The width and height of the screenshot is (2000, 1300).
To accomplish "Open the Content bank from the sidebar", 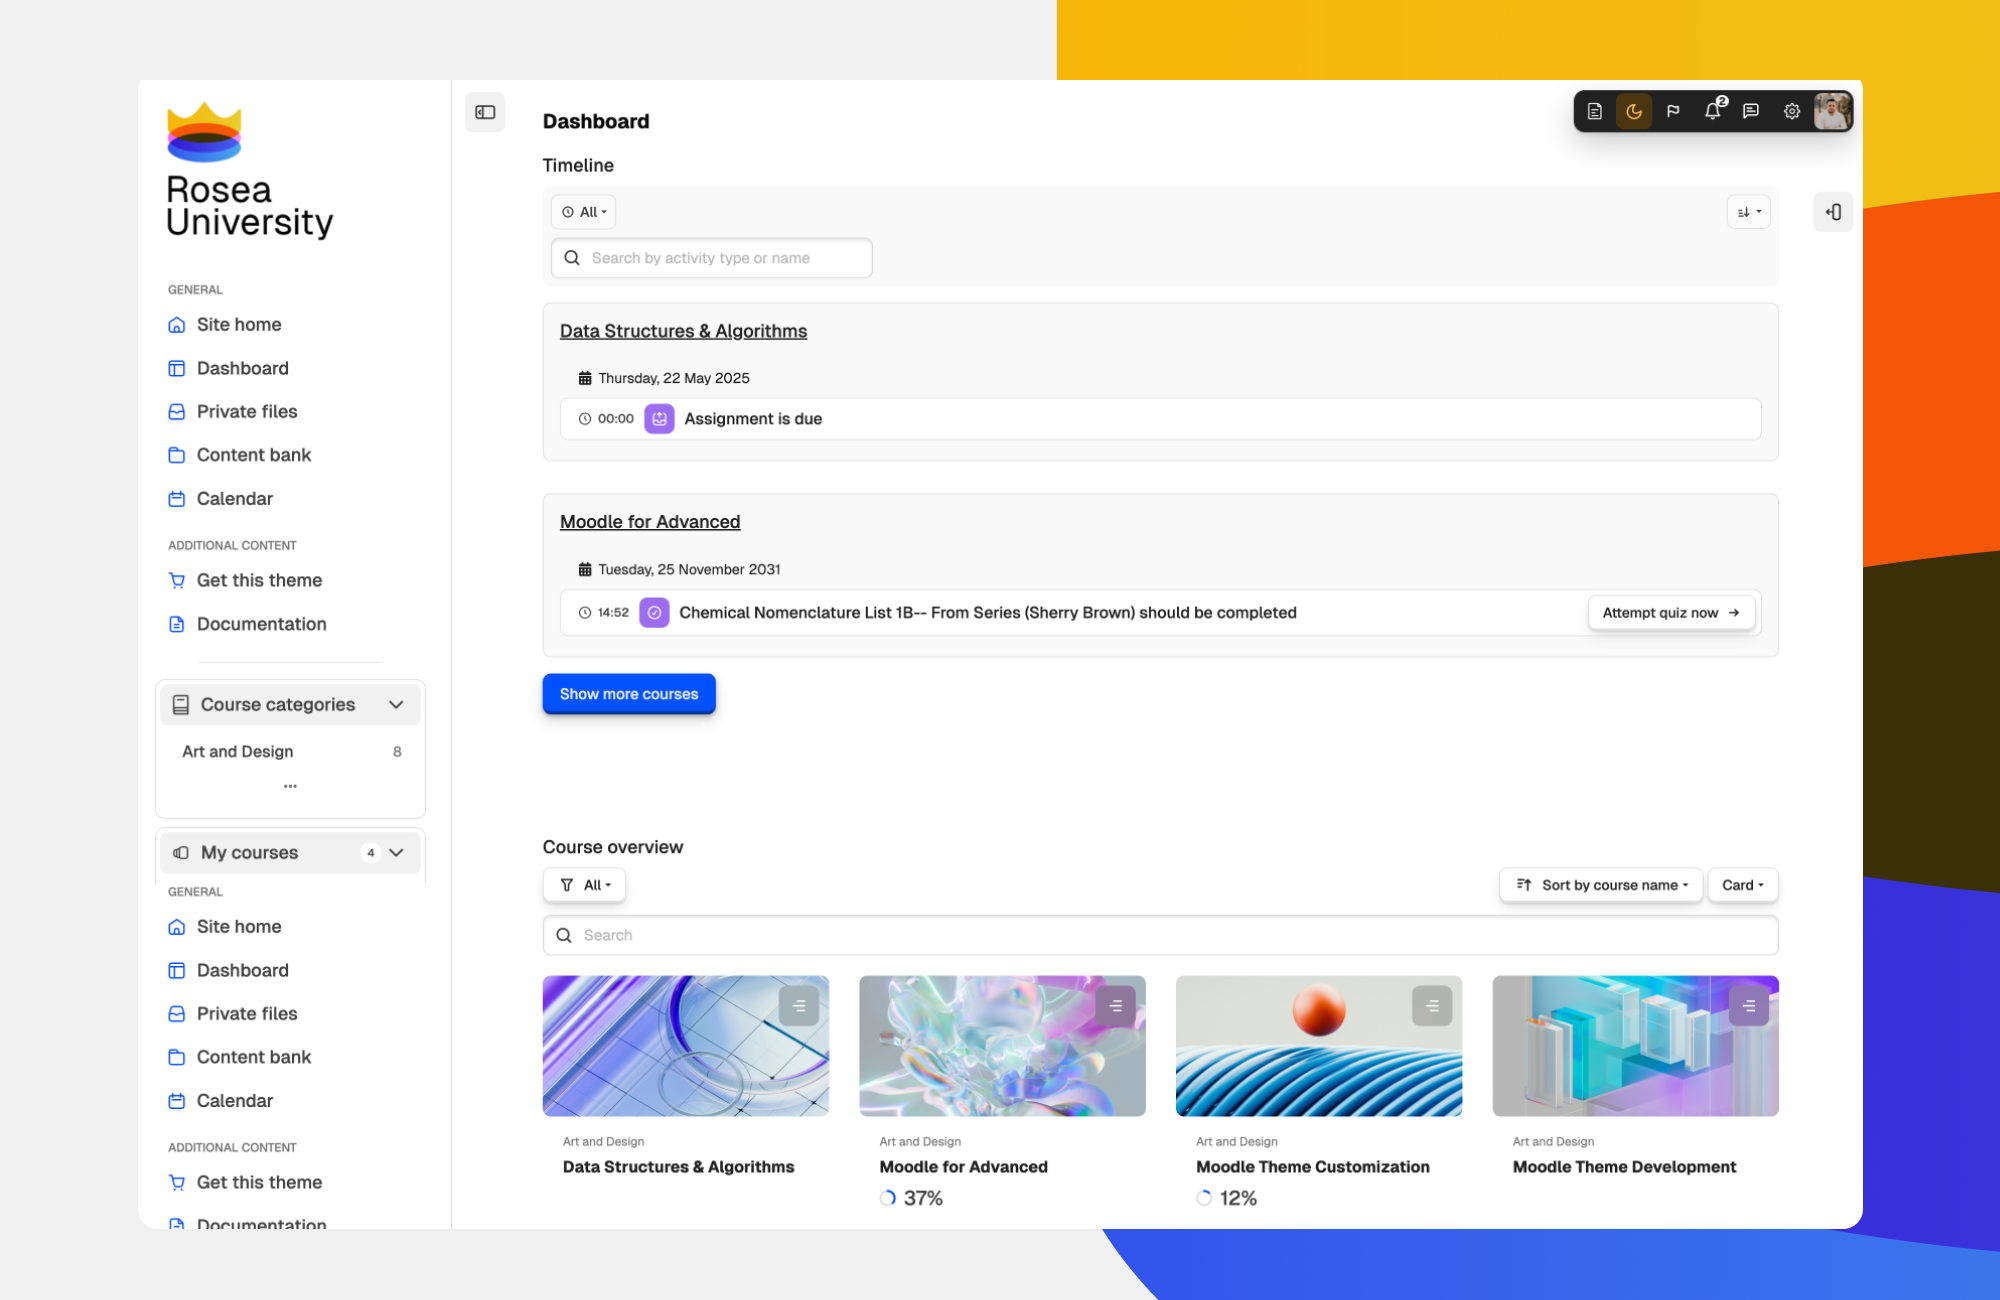I will 253,454.
